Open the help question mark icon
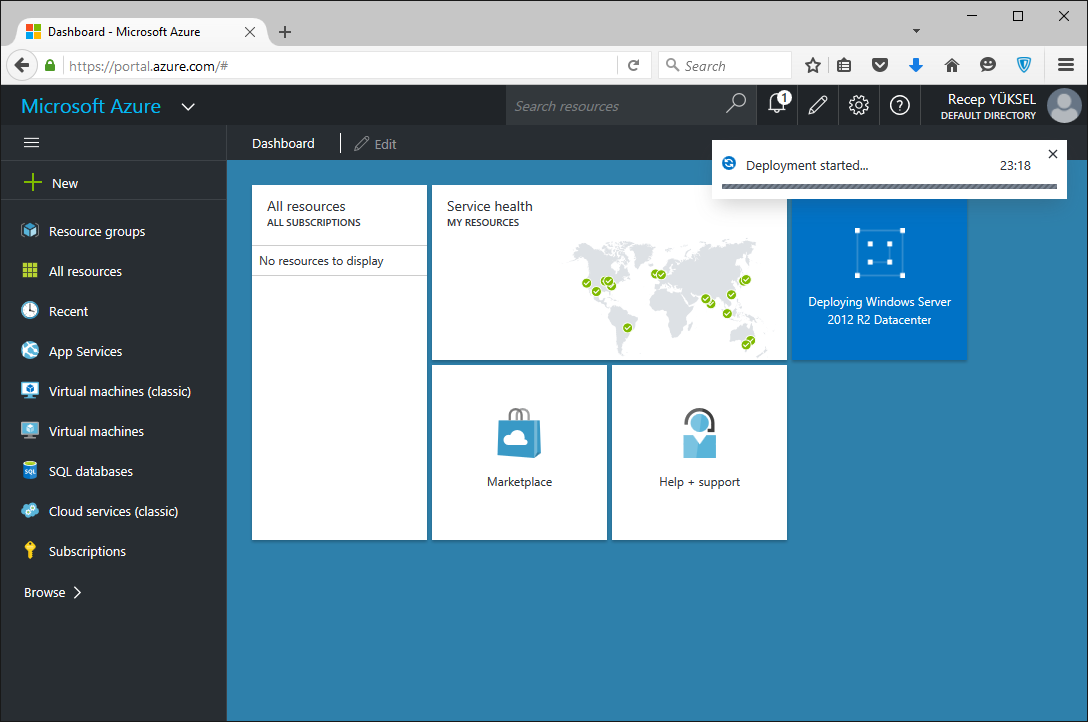Image resolution: width=1088 pixels, height=722 pixels. (x=899, y=105)
